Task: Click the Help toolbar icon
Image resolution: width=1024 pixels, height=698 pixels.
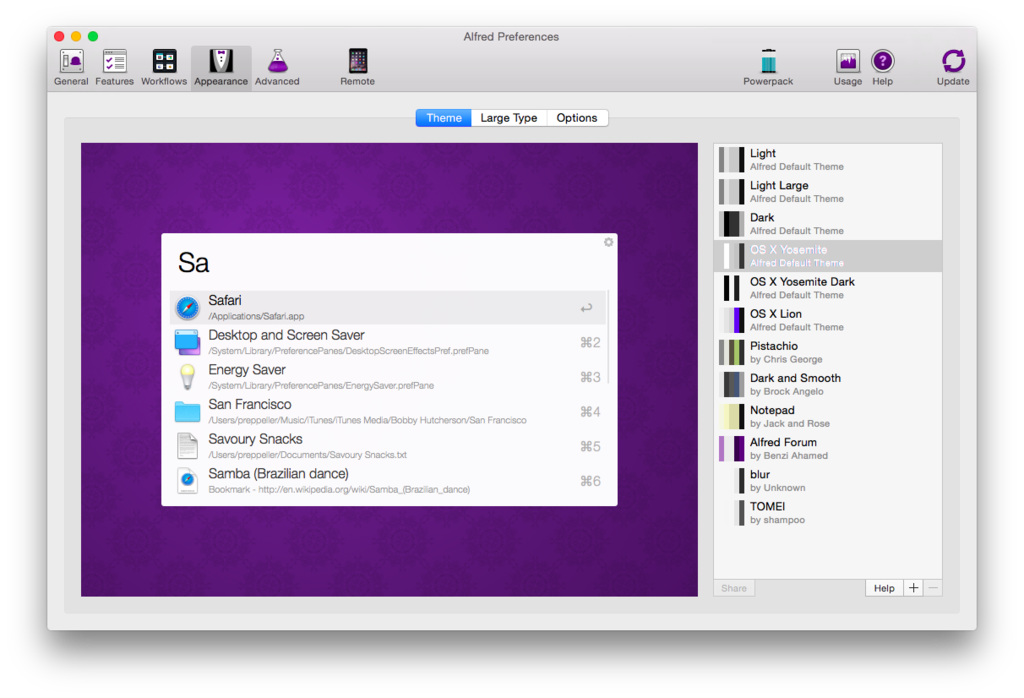Action: 882,68
